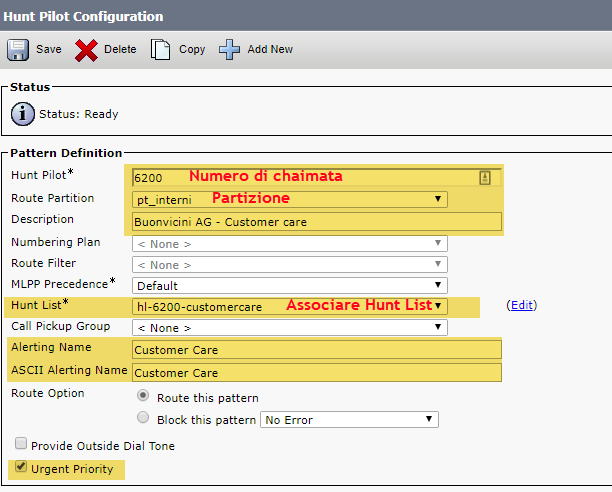612x492 pixels.
Task: Click the Add New text in toolbar
Action: (x=270, y=49)
